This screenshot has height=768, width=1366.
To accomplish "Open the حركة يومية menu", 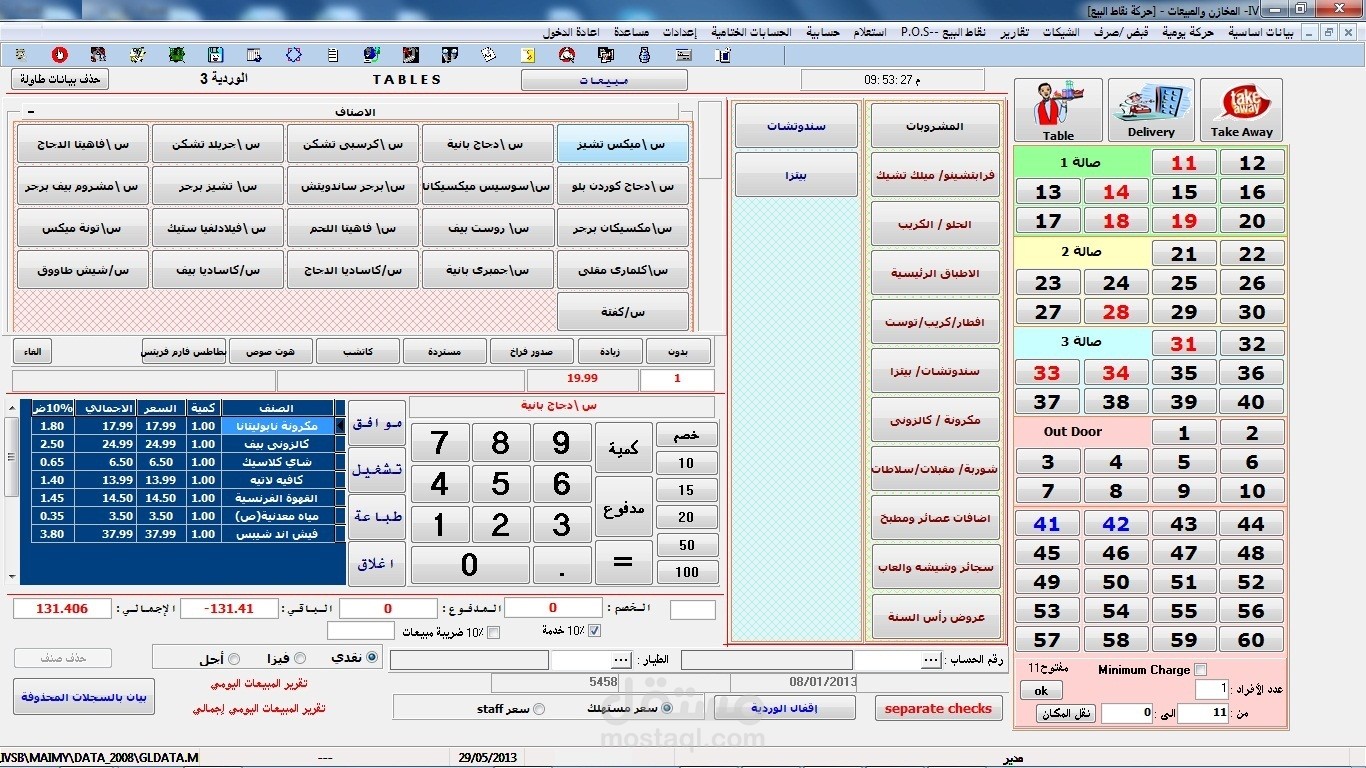I will [x=1188, y=32].
